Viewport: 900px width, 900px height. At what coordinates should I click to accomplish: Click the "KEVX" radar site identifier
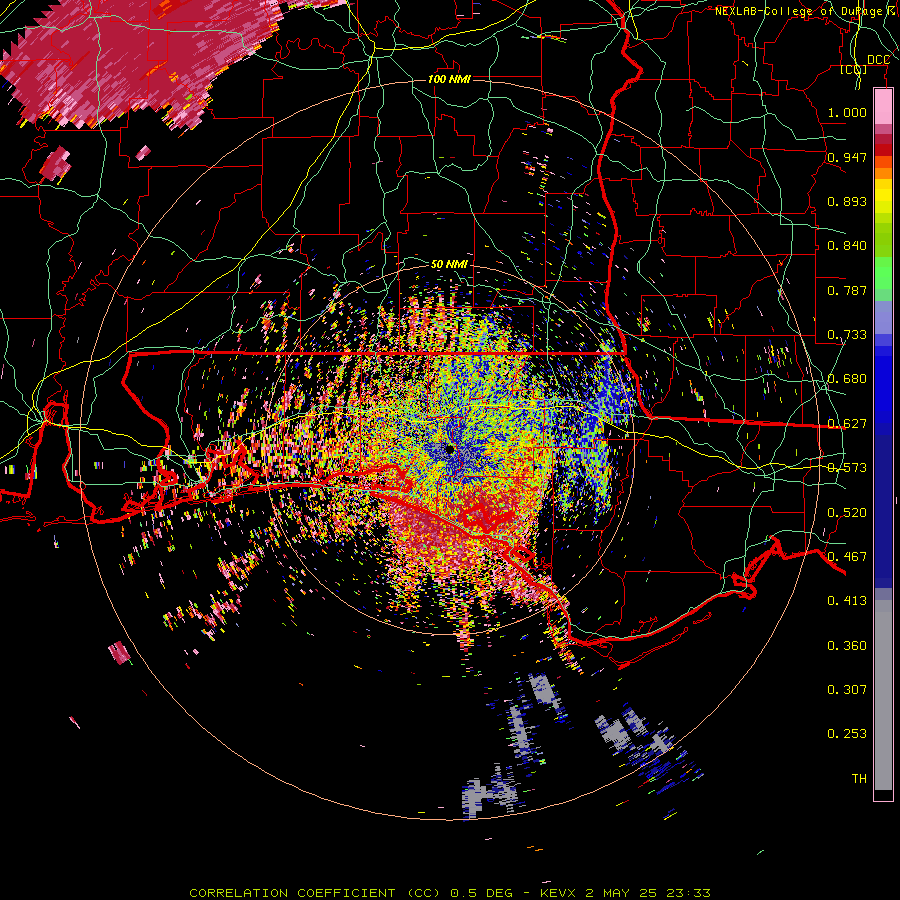pos(557,893)
